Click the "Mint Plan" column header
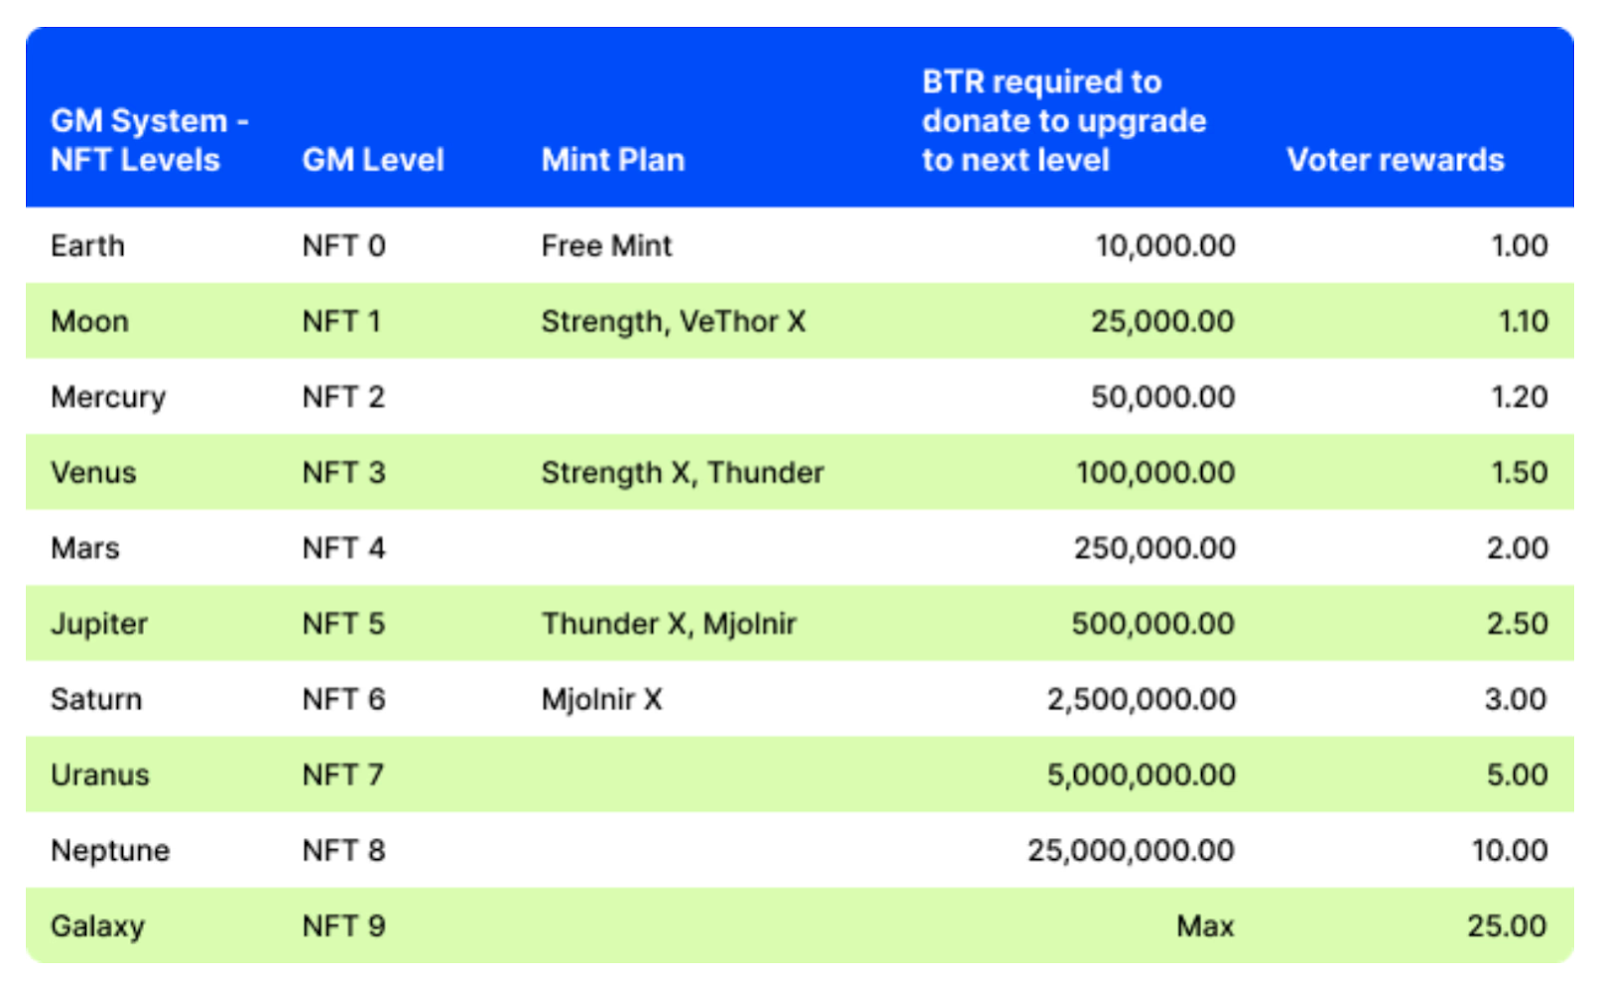The width and height of the screenshot is (1600, 985). point(613,160)
